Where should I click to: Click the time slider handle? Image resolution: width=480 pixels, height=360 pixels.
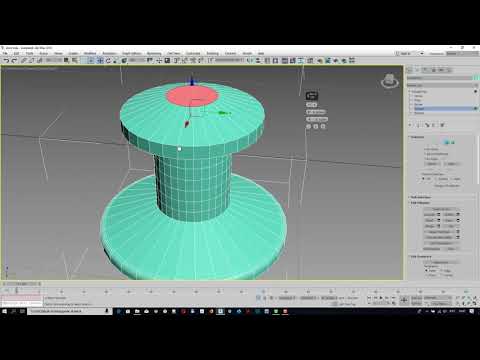[21, 284]
